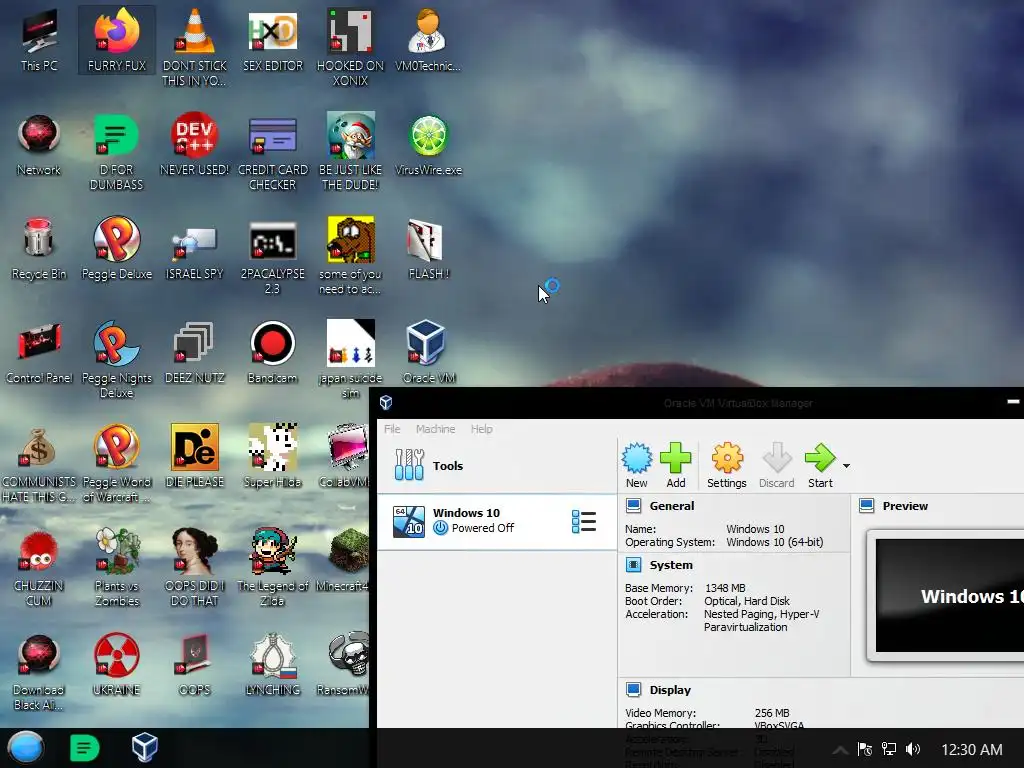Click the Windows 10 preview thumbnail
The height and width of the screenshot is (768, 1024).
[948, 596]
